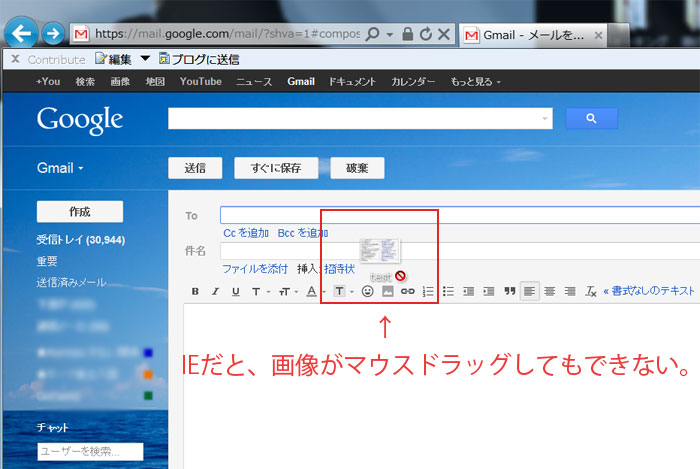Insert an emoticon from smiley icon
Image resolution: width=700 pixels, height=469 pixels.
367,291
